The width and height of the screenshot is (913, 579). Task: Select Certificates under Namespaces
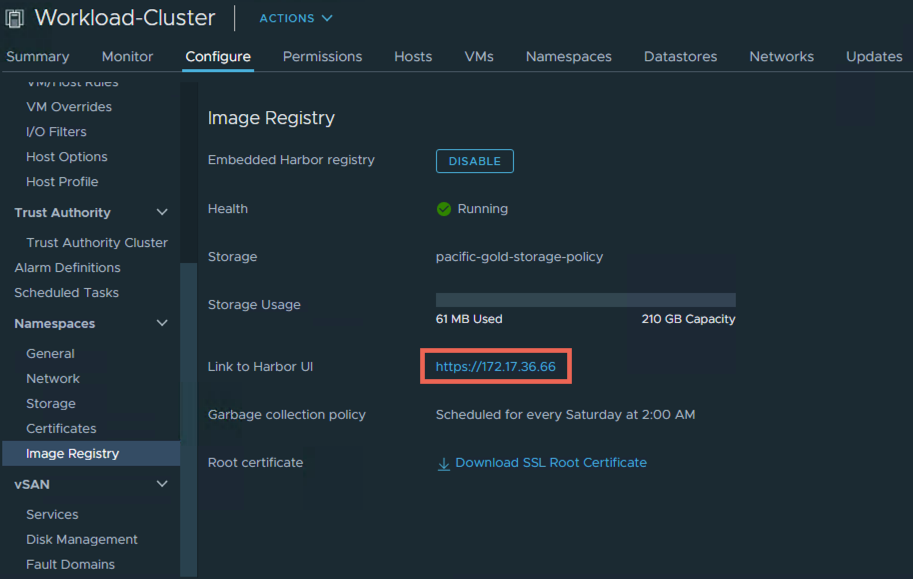tap(62, 428)
